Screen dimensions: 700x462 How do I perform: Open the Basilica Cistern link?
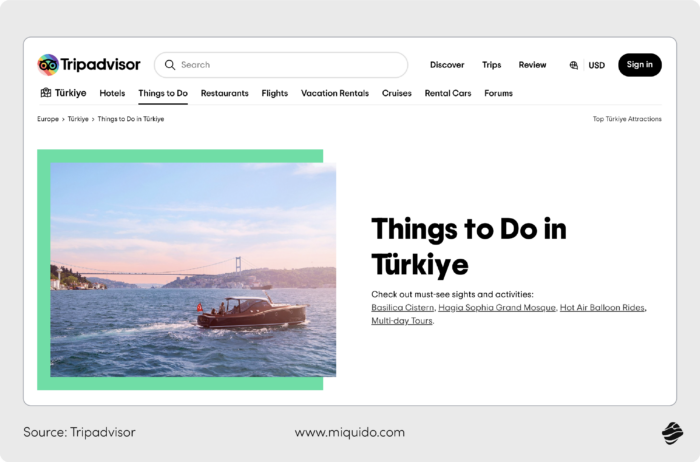403,308
